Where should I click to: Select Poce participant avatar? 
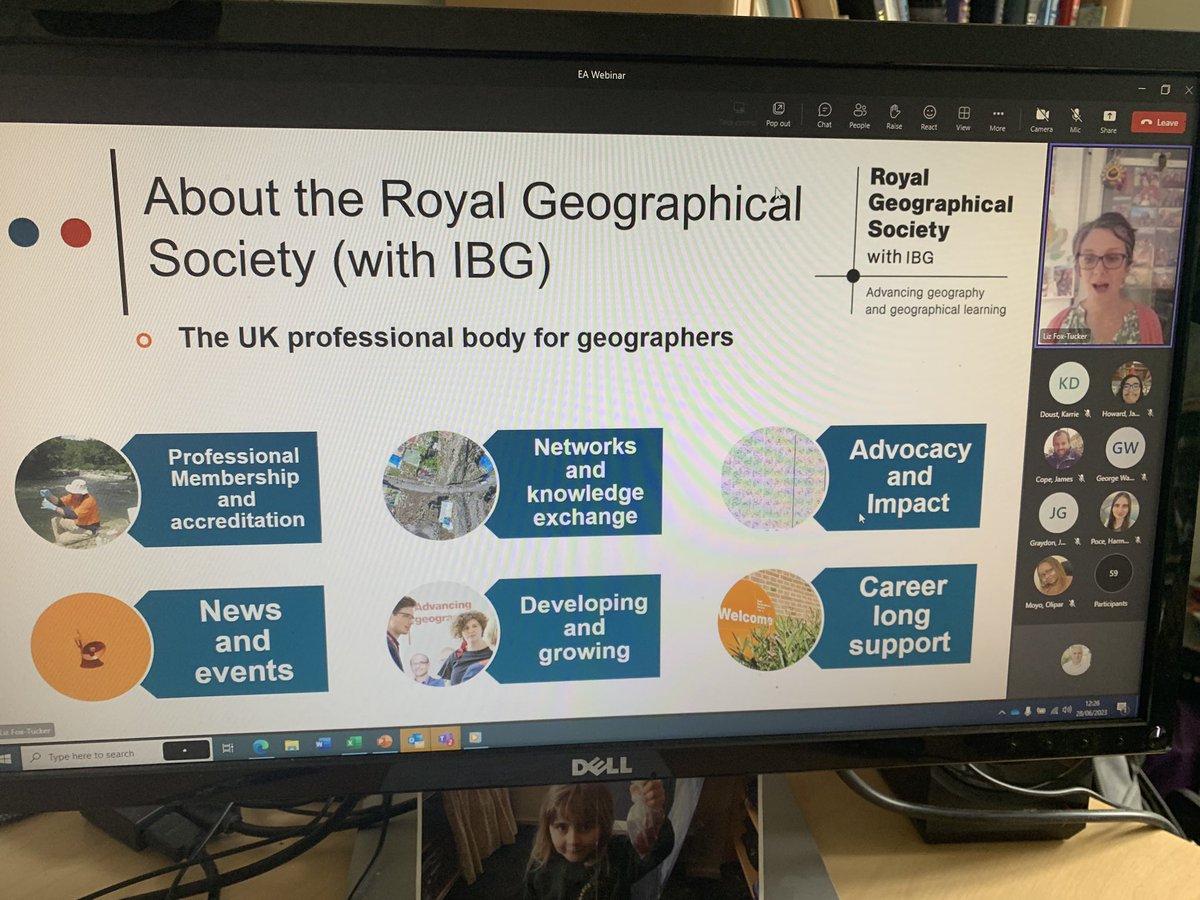point(1119,511)
